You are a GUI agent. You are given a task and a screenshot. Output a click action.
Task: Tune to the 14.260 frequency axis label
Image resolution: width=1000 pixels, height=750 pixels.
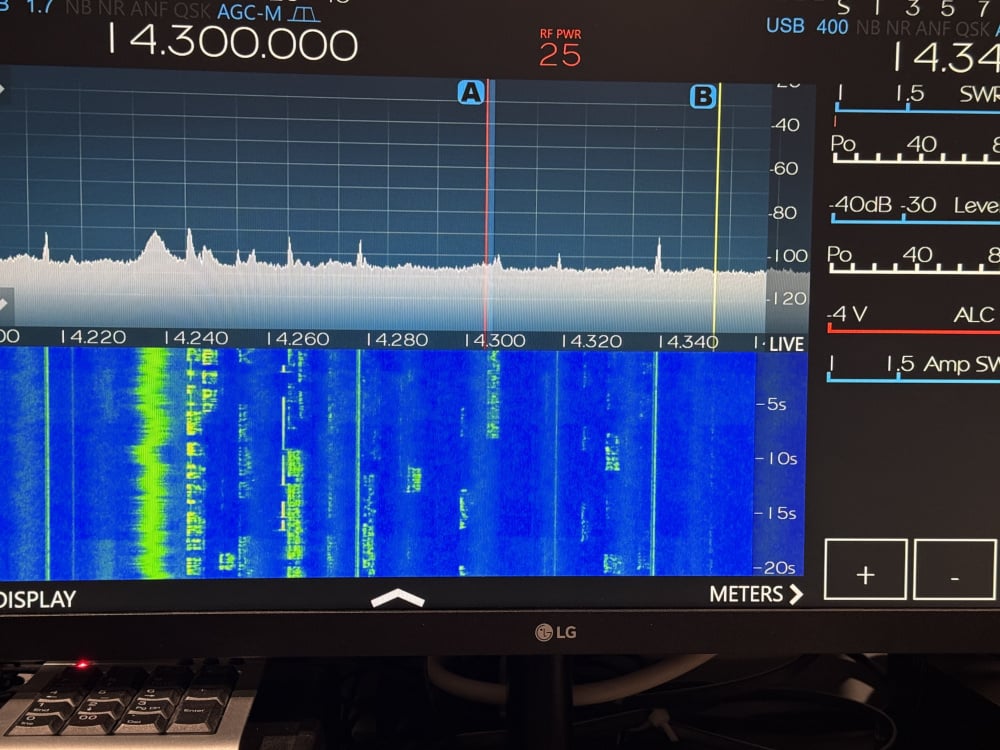[x=297, y=339]
